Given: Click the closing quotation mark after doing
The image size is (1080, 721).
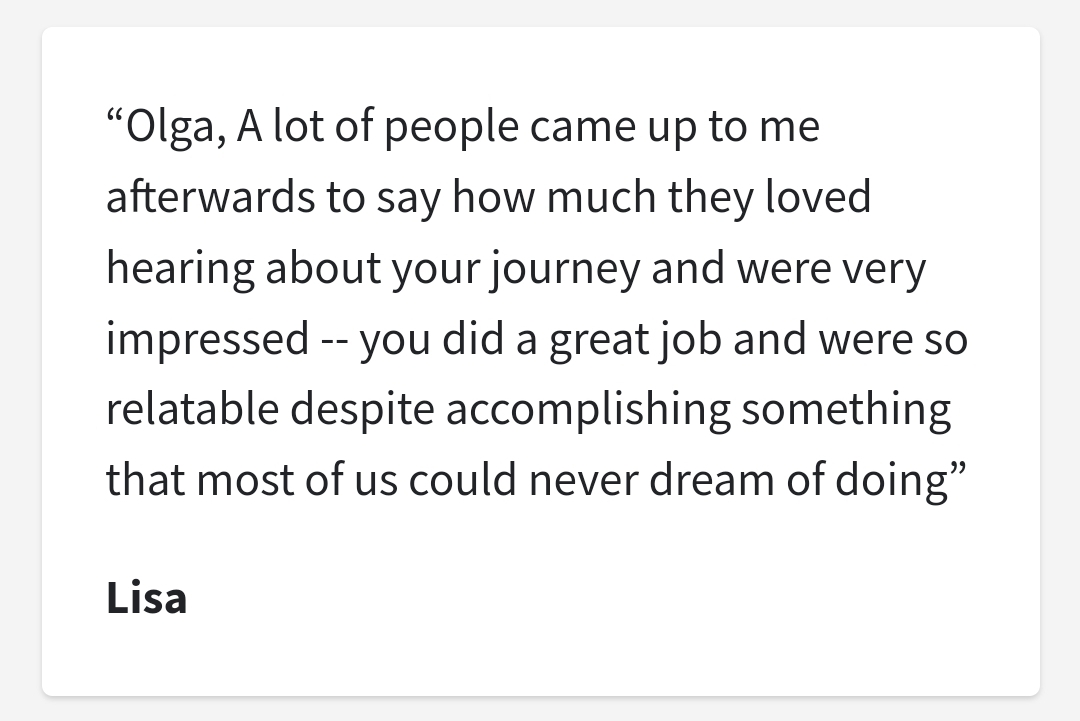Looking at the screenshot, I should point(958,470).
